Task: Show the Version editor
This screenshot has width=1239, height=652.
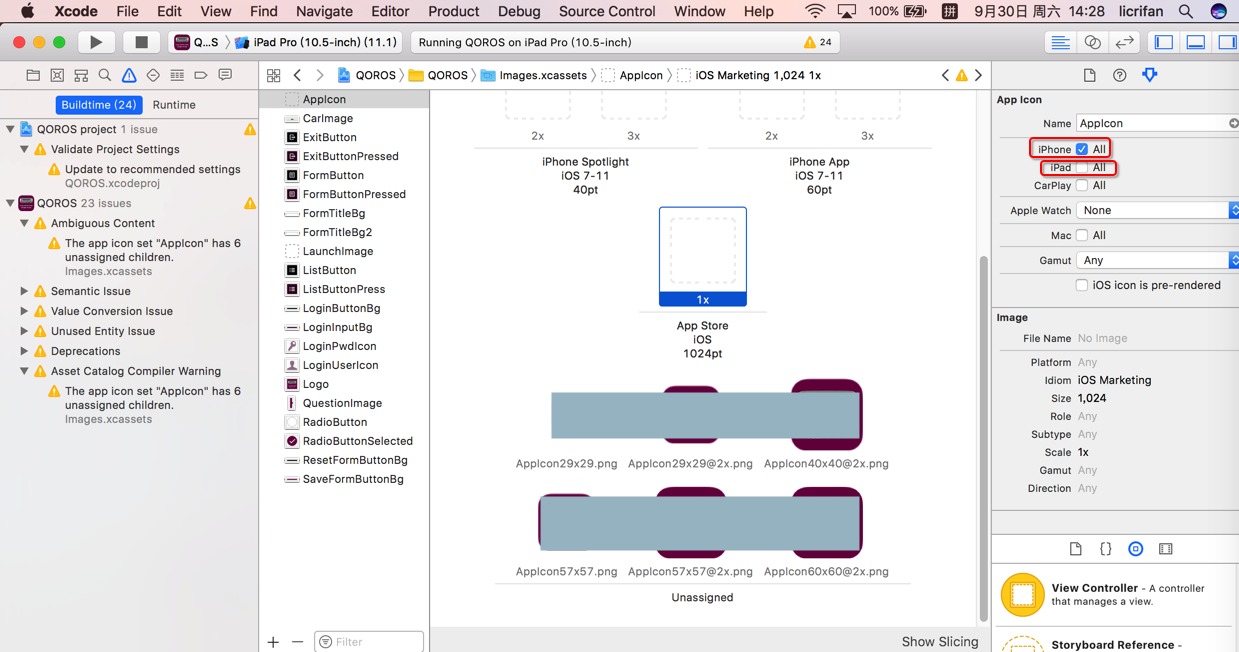Action: pyautogui.click(x=1124, y=42)
